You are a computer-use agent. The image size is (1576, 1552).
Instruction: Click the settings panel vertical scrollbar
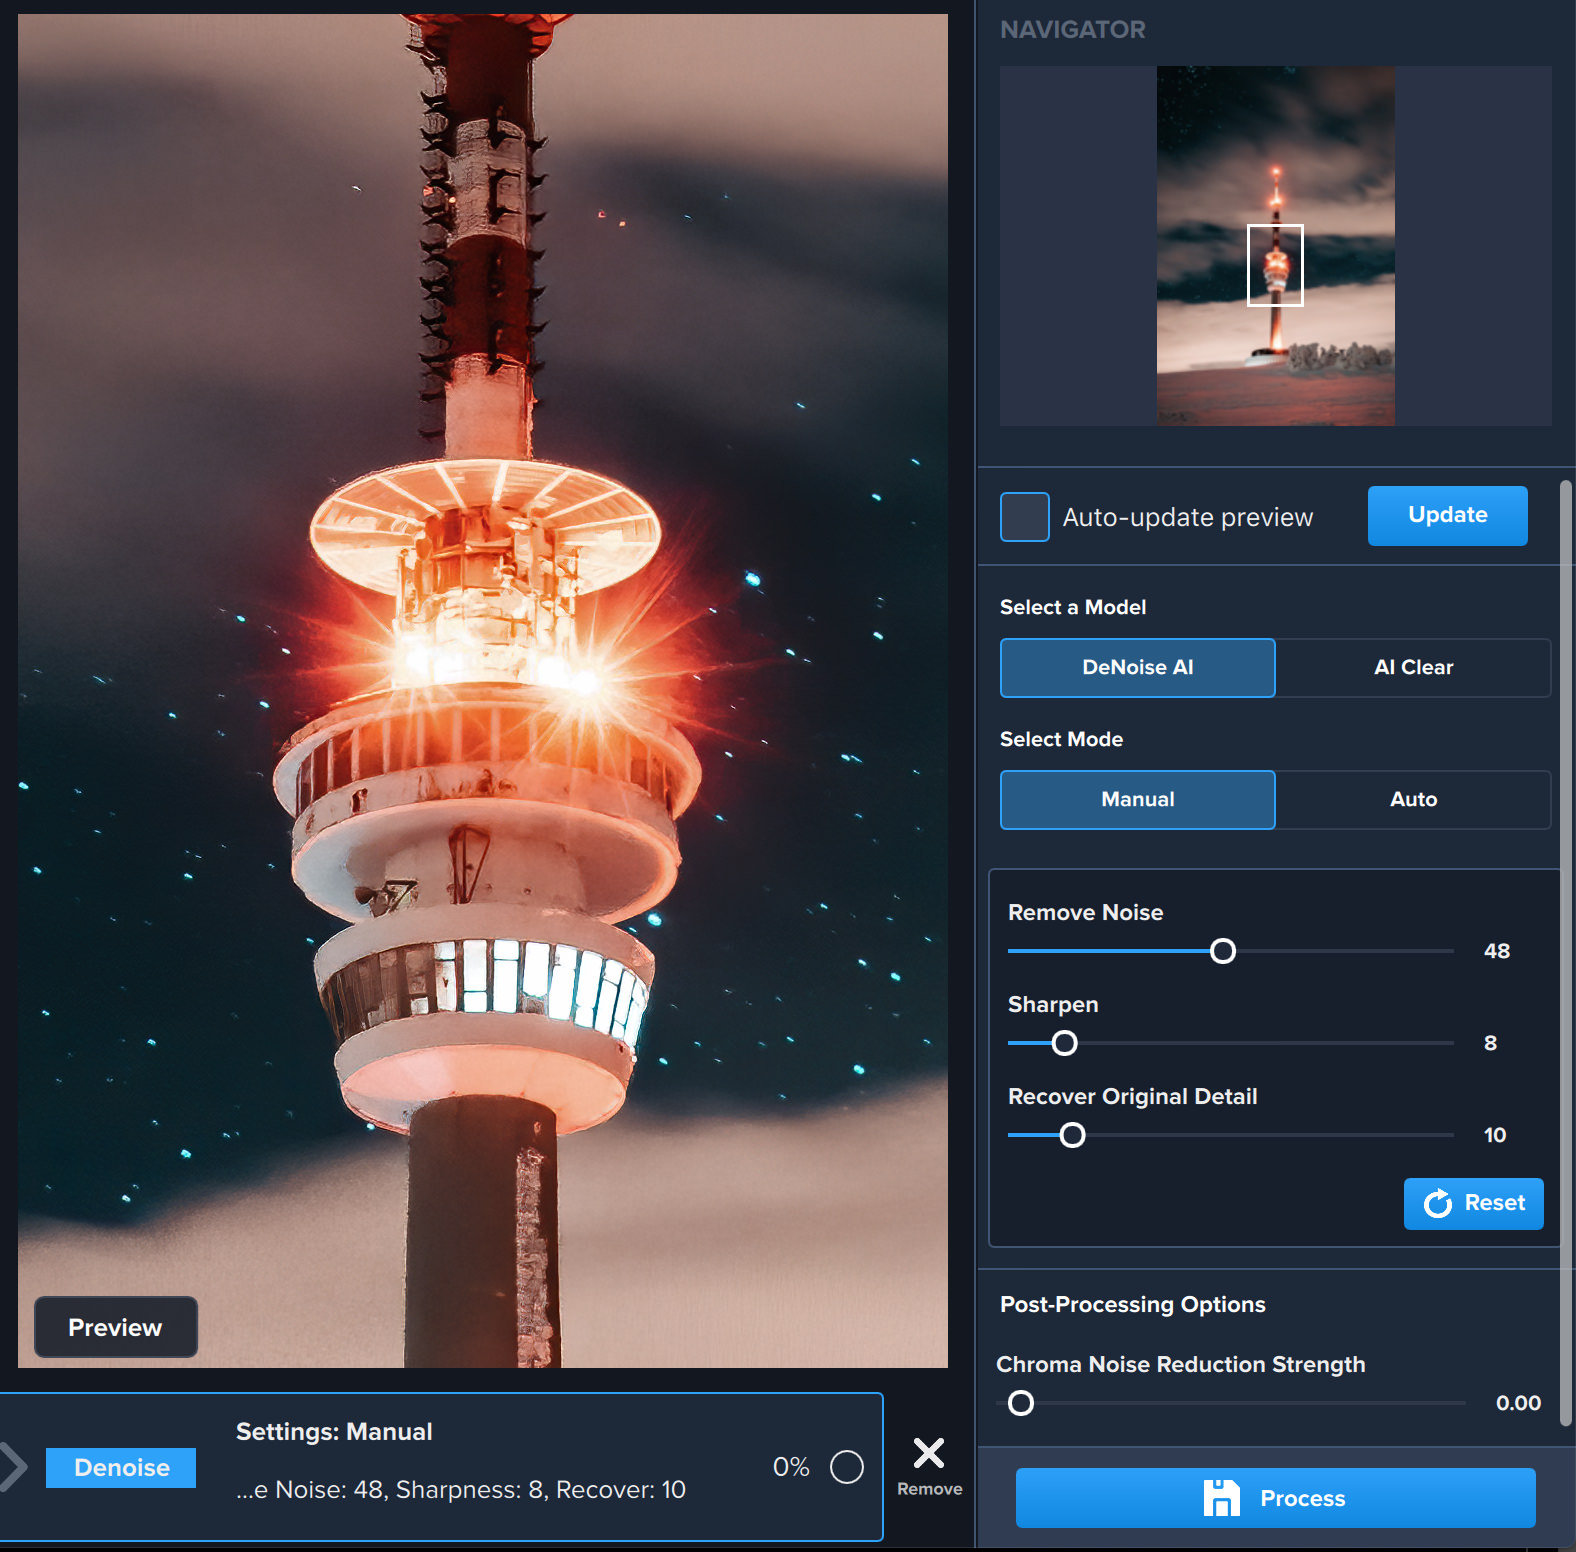pyautogui.click(x=1565, y=950)
